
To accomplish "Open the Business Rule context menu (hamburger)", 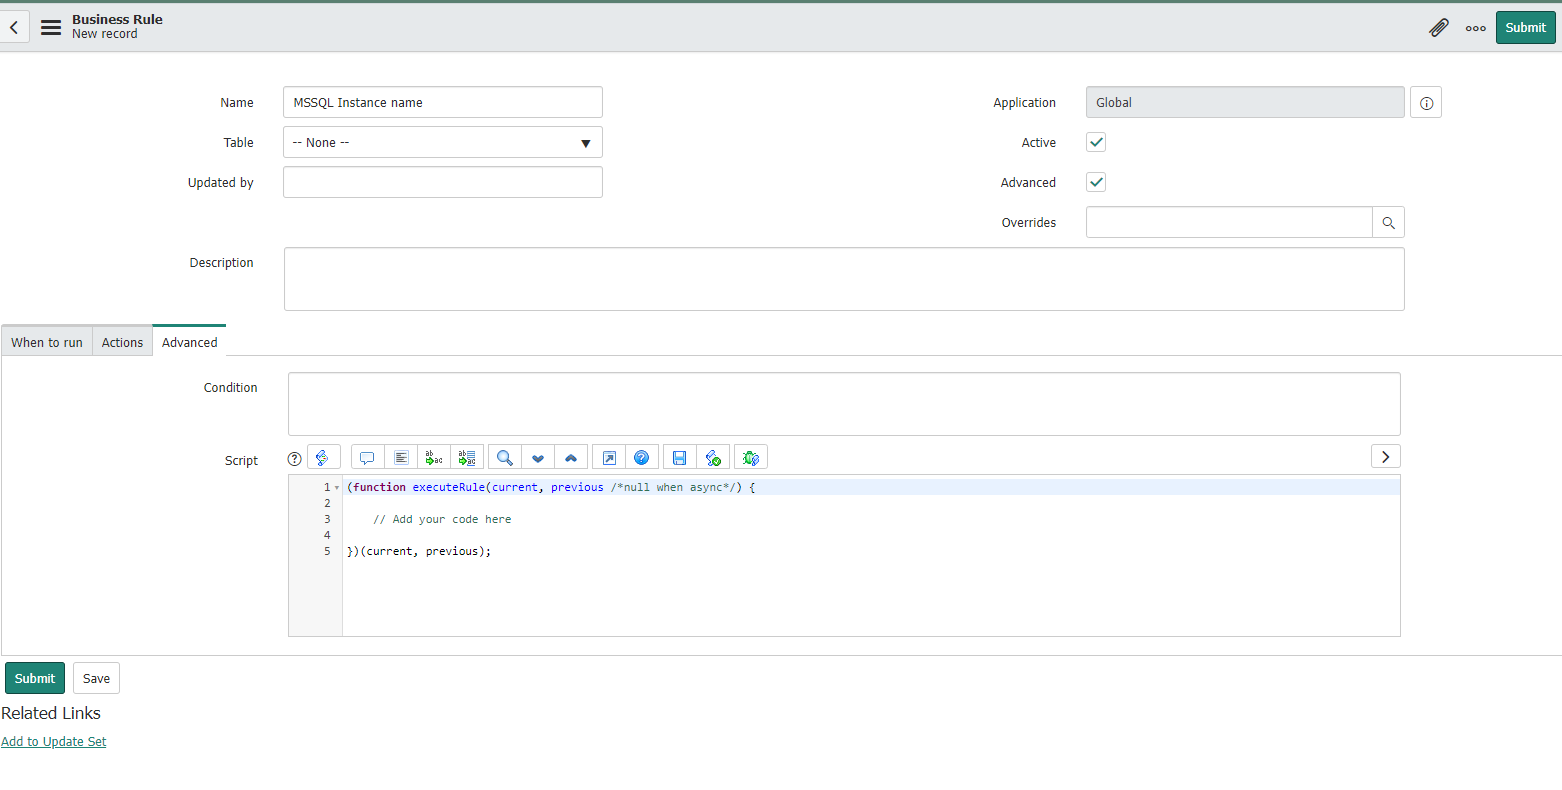I will pyautogui.click(x=51, y=28).
